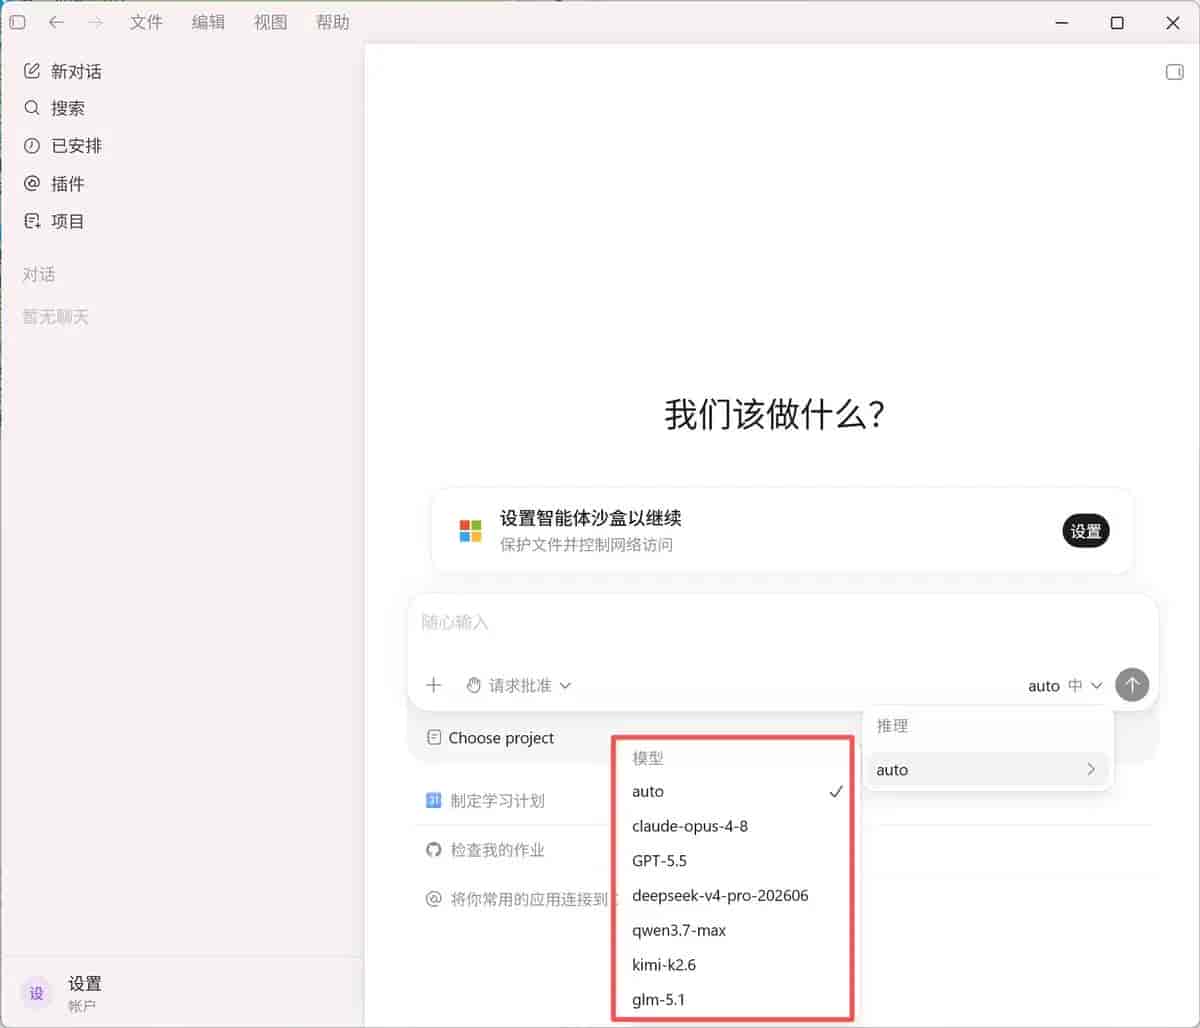Open the 视图 menu
Viewport: 1200px width, 1028px height.
(x=270, y=22)
